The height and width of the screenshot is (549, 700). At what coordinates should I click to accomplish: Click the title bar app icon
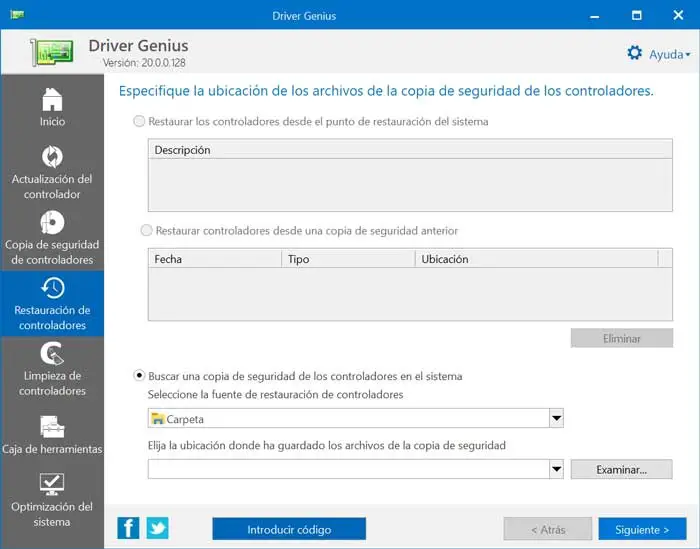tap(17, 15)
